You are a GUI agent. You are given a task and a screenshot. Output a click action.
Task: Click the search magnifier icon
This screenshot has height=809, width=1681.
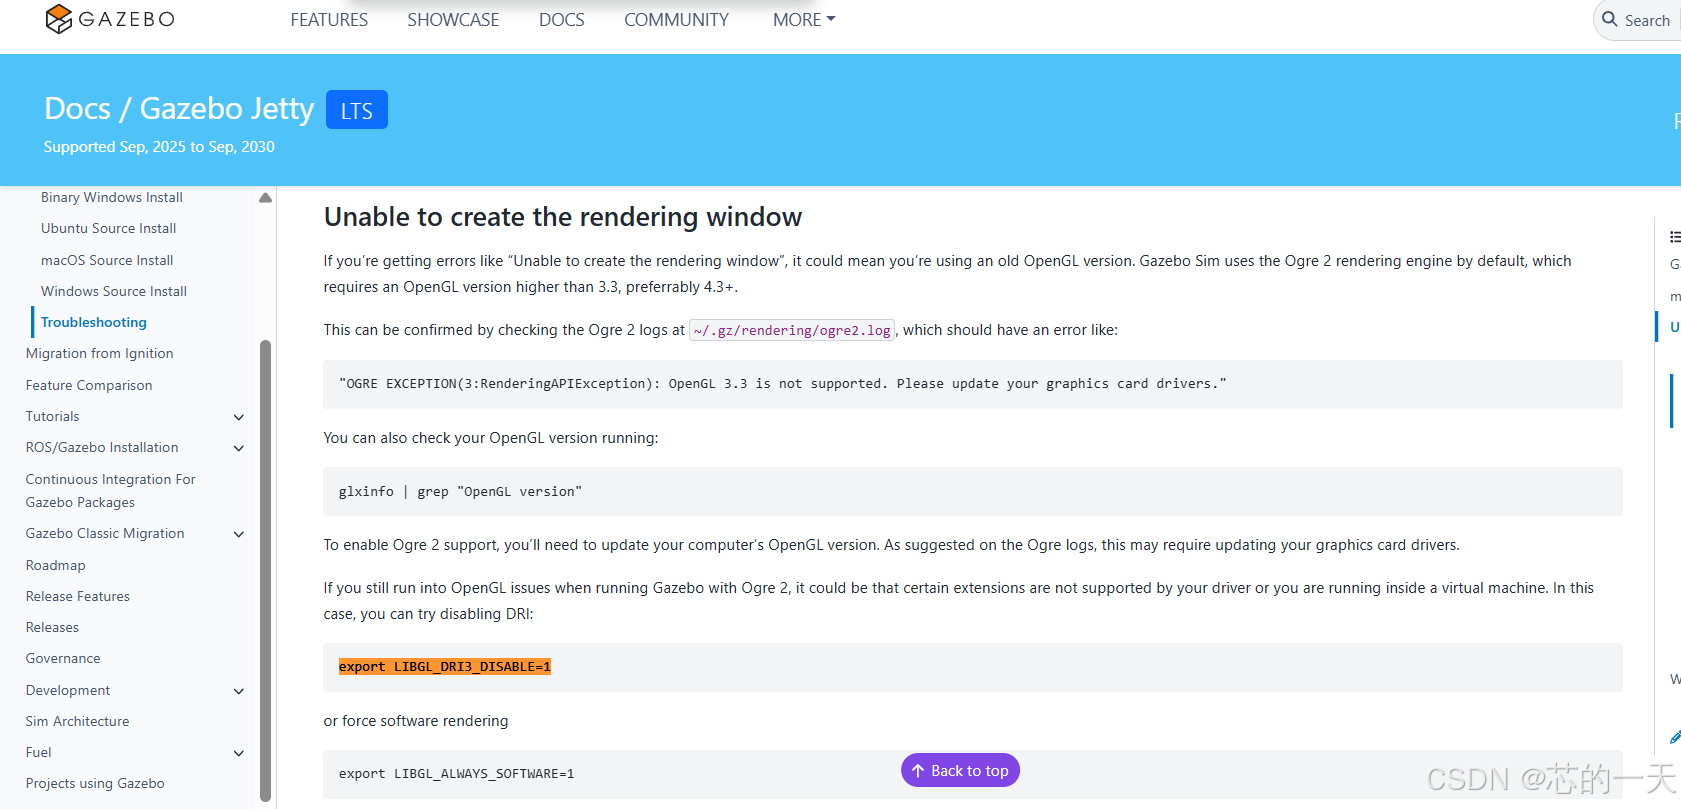(x=1610, y=19)
